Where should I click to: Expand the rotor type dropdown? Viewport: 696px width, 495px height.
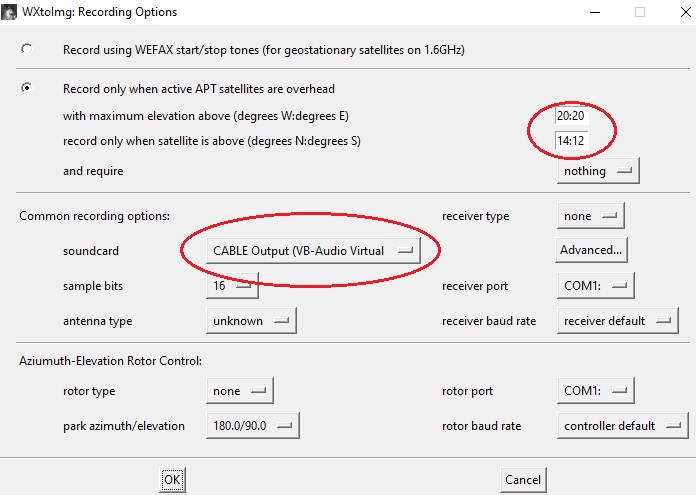pyautogui.click(x=238, y=391)
